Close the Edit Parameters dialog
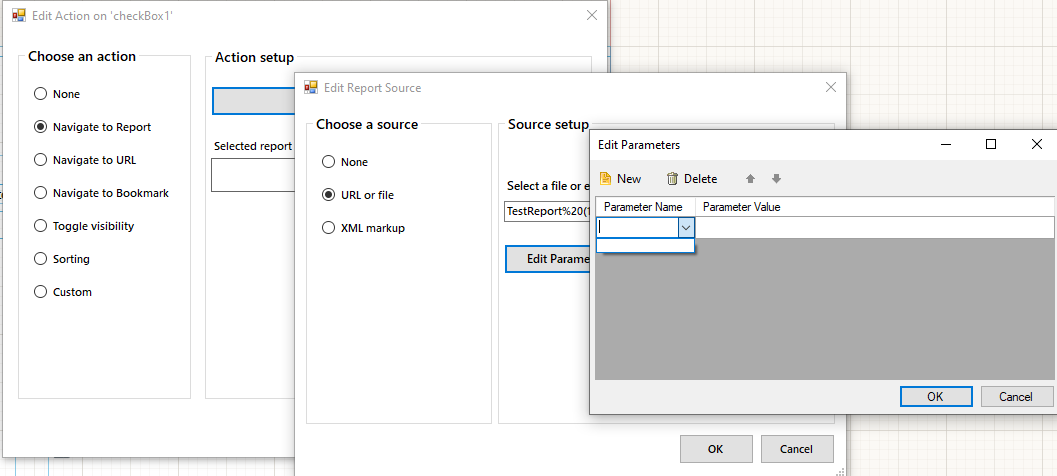The width and height of the screenshot is (1057, 476). pyautogui.click(x=1037, y=145)
